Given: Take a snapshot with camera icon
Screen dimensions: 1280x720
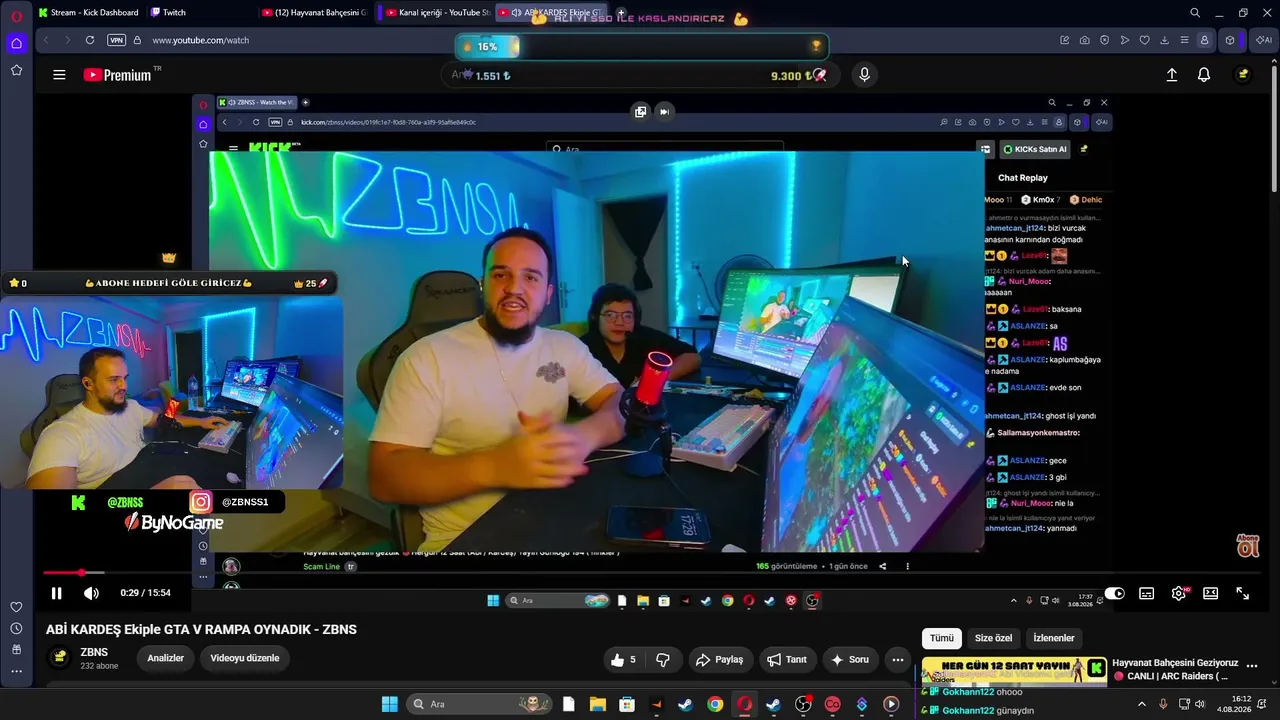Looking at the screenshot, I should (1085, 40).
